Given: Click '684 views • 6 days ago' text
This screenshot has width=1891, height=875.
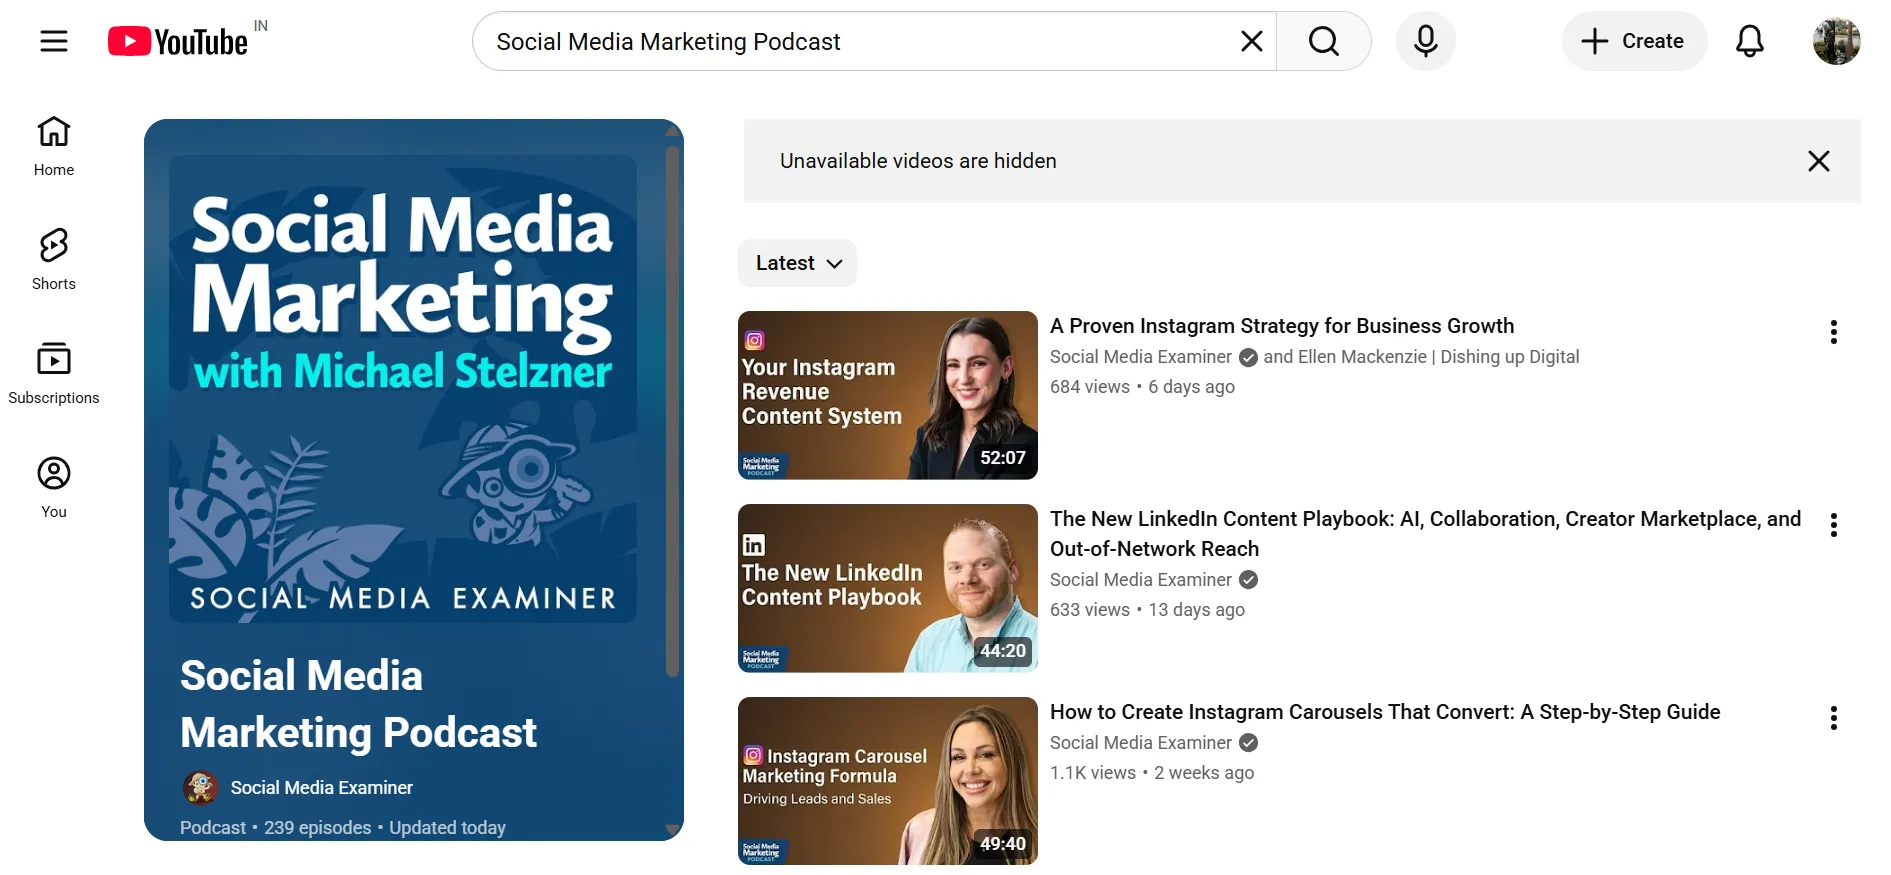Looking at the screenshot, I should [1142, 387].
